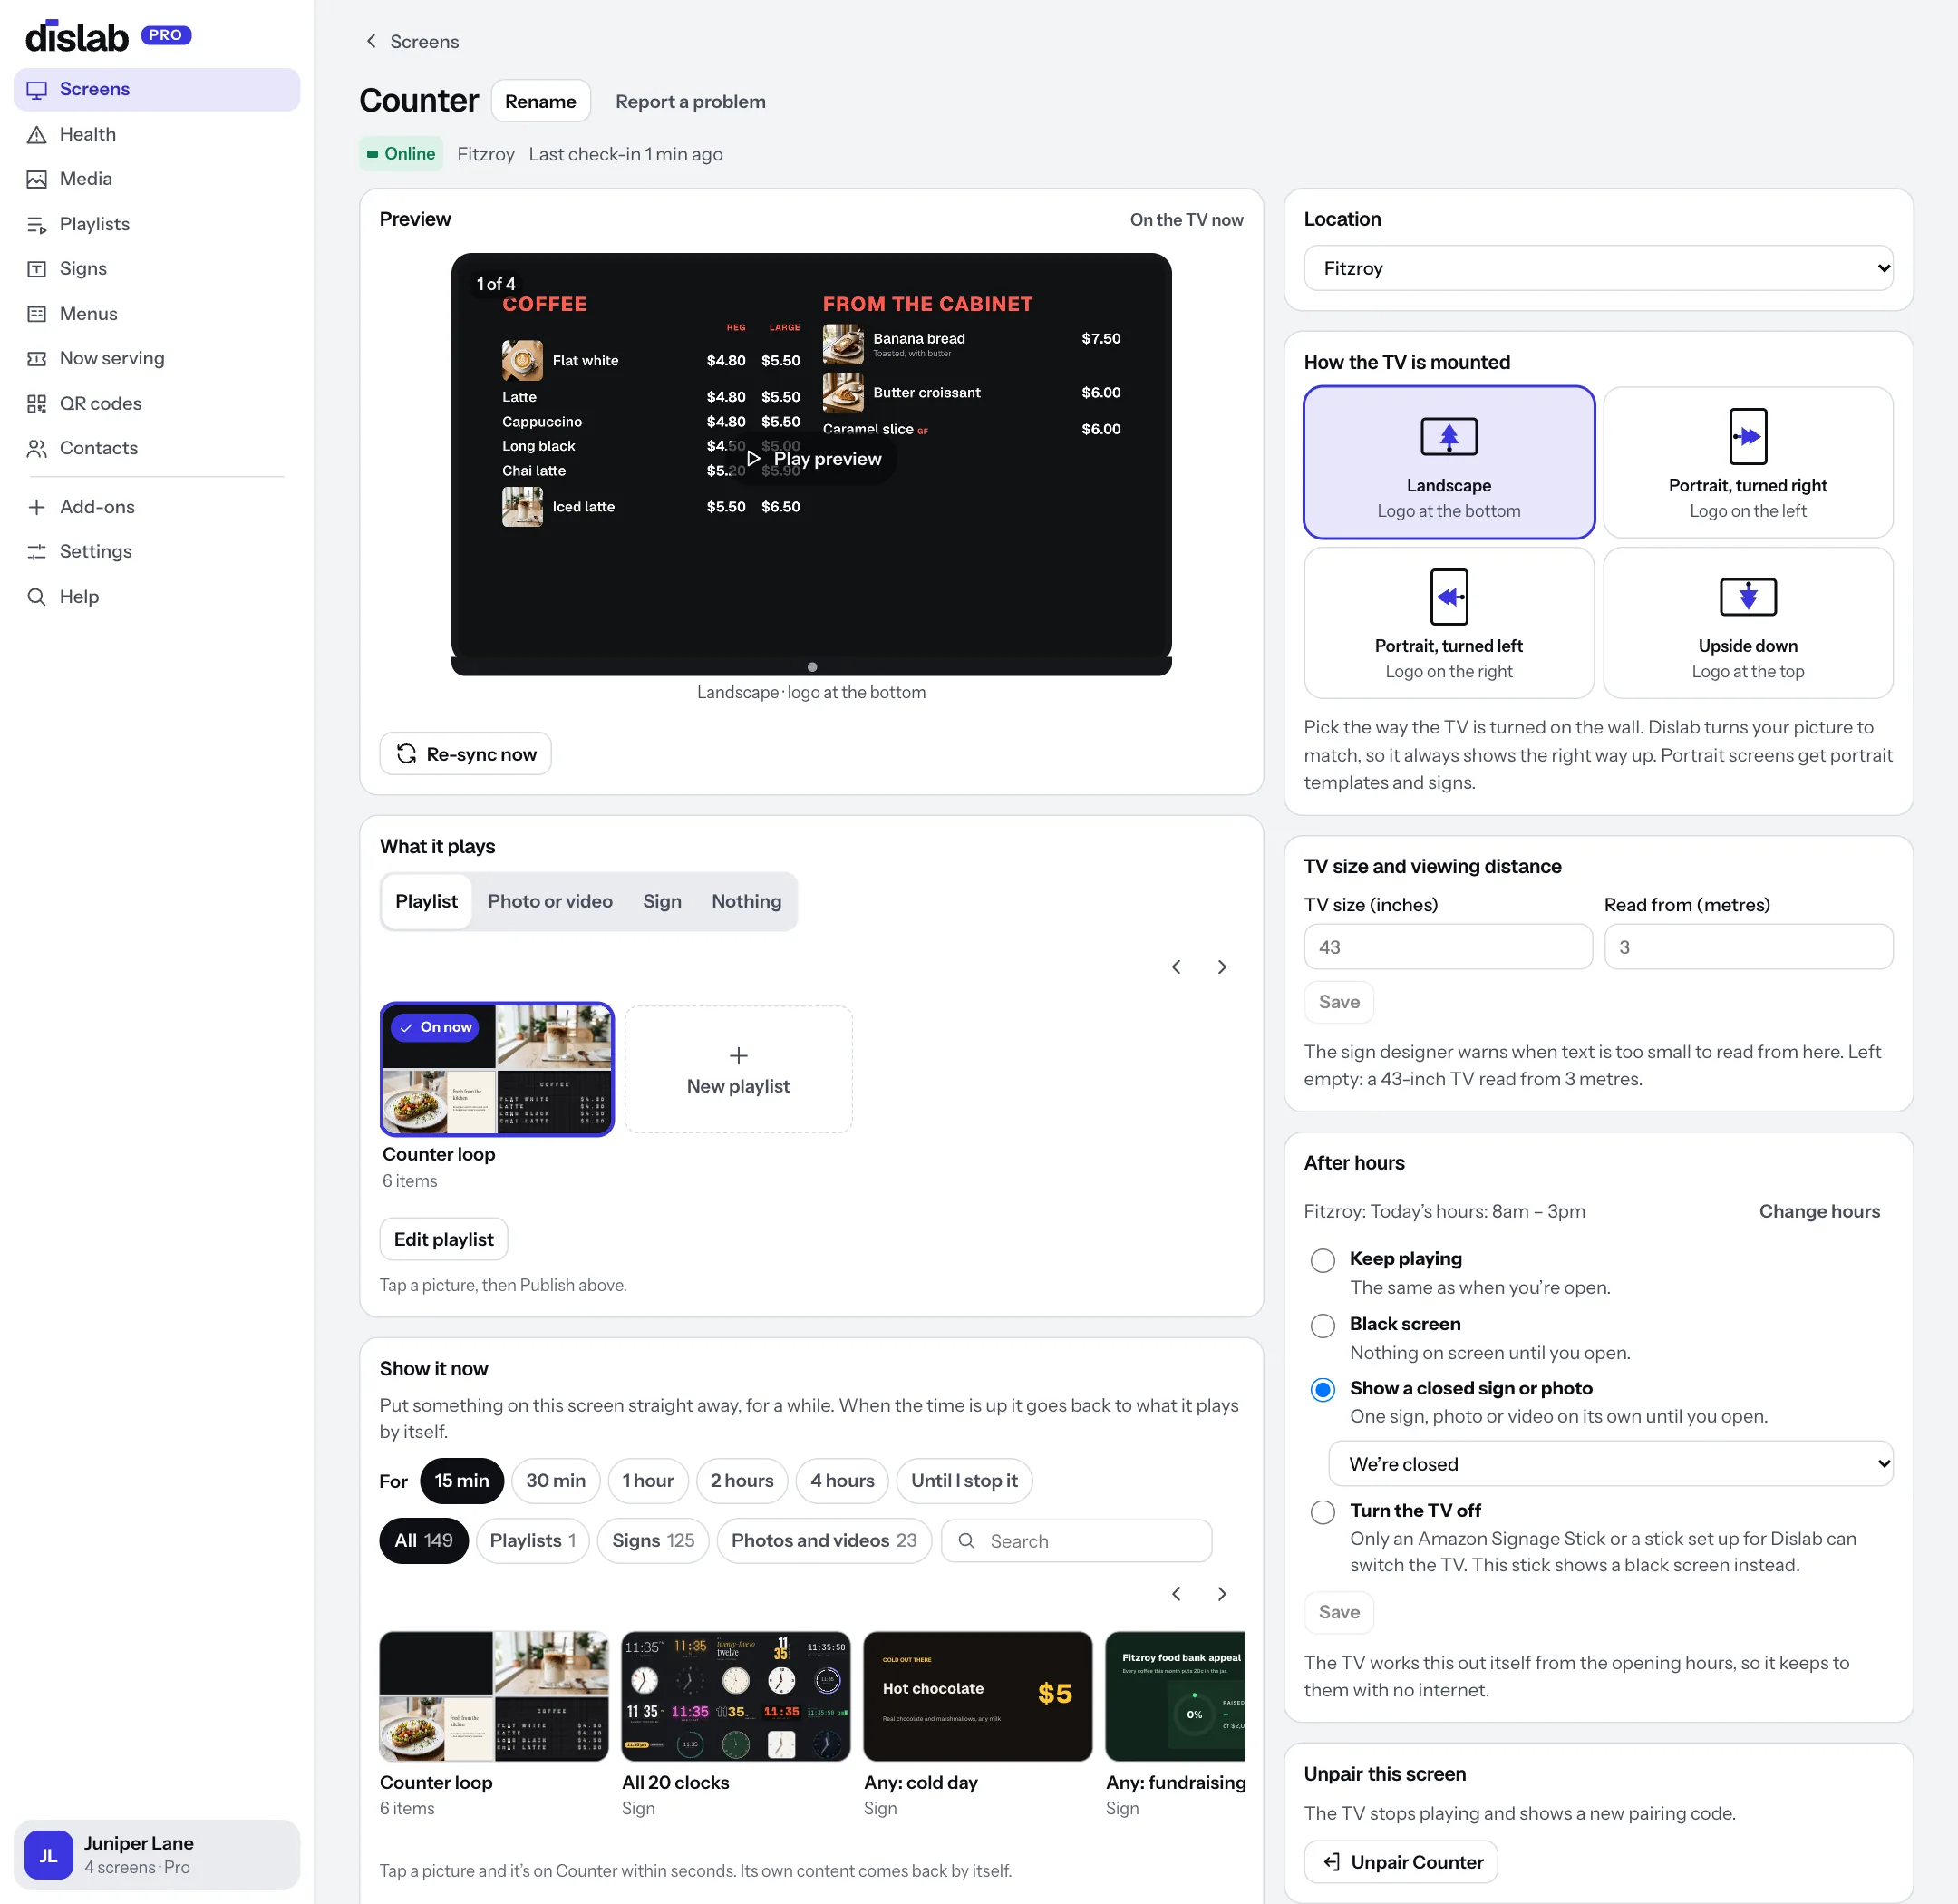Select Landscape mounting option
This screenshot has height=1904, width=1958.
point(1448,462)
